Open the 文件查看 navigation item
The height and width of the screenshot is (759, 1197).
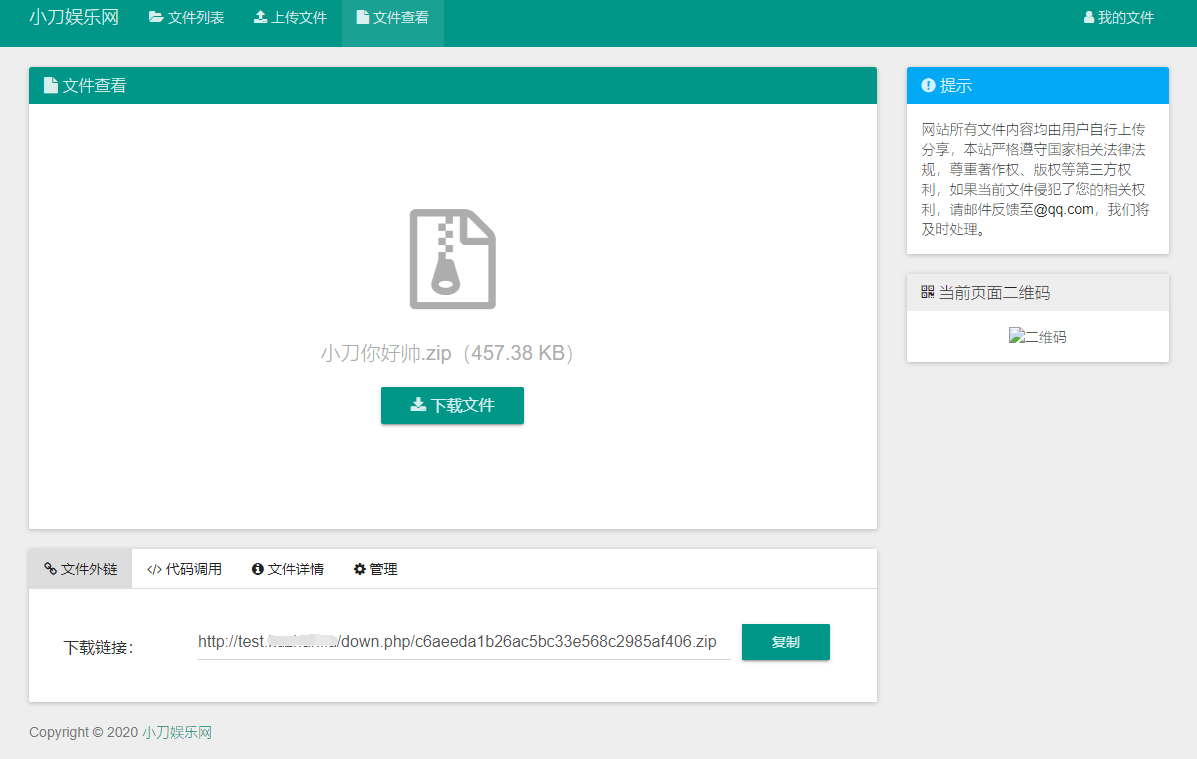392,18
